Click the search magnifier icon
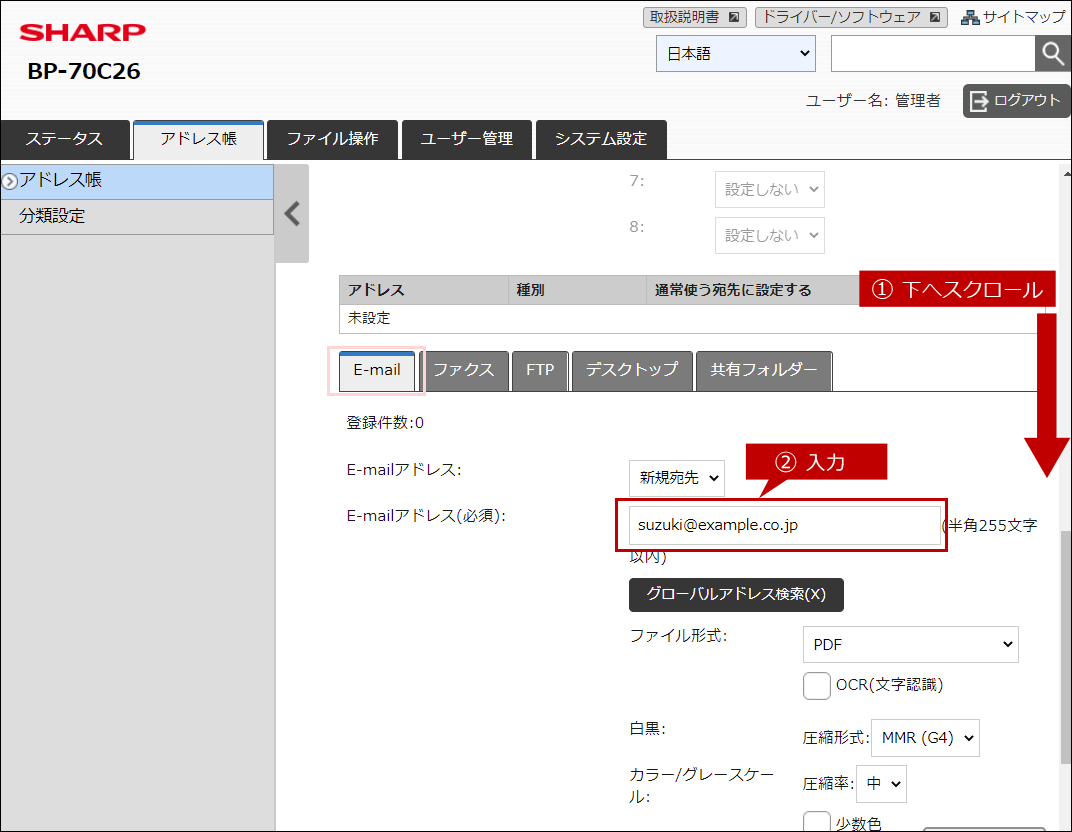Image resolution: width=1072 pixels, height=832 pixels. [x=1052, y=53]
